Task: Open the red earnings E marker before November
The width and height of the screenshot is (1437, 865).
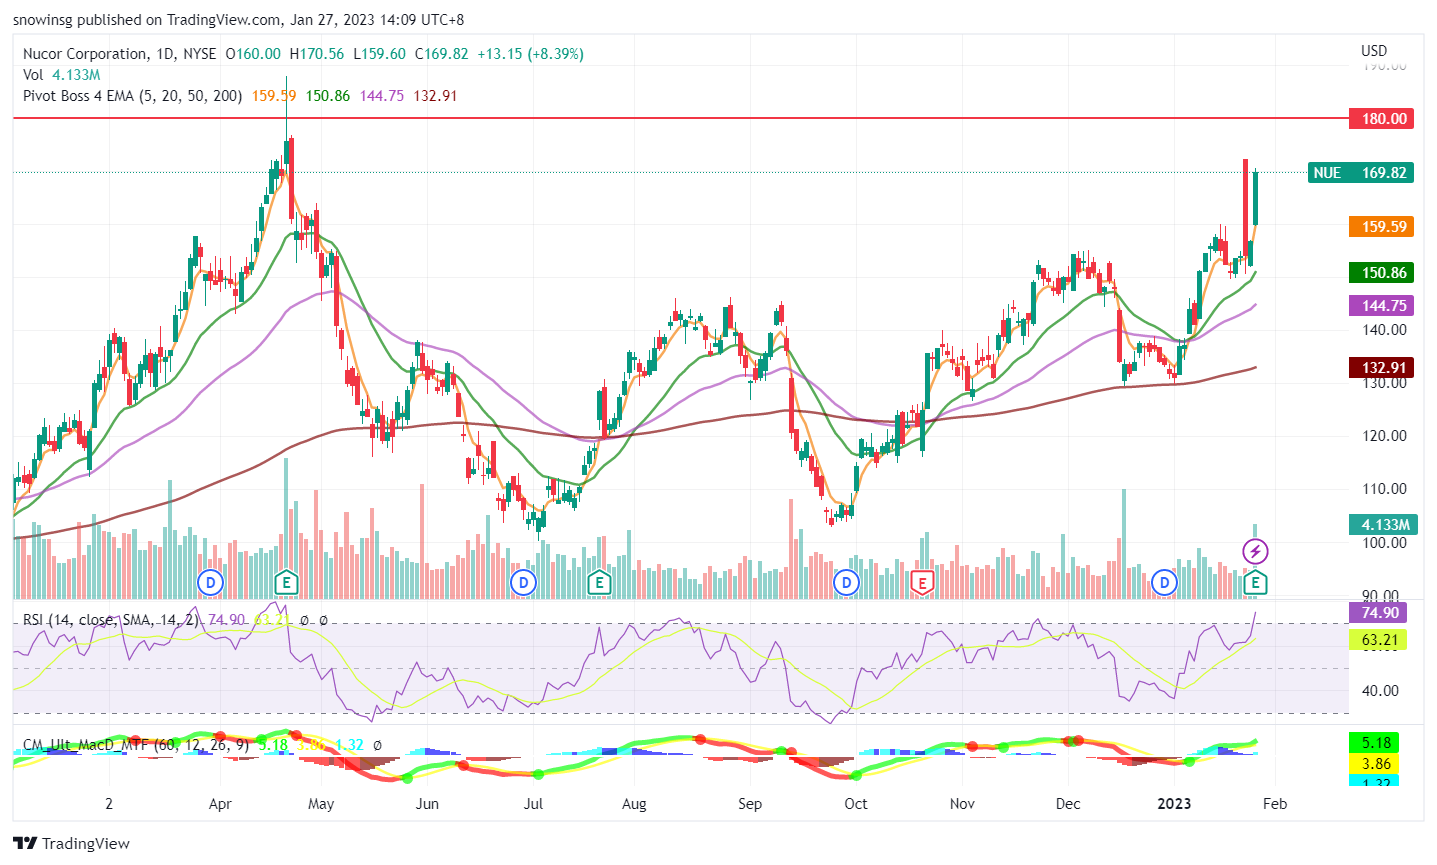Action: pyautogui.click(x=922, y=582)
